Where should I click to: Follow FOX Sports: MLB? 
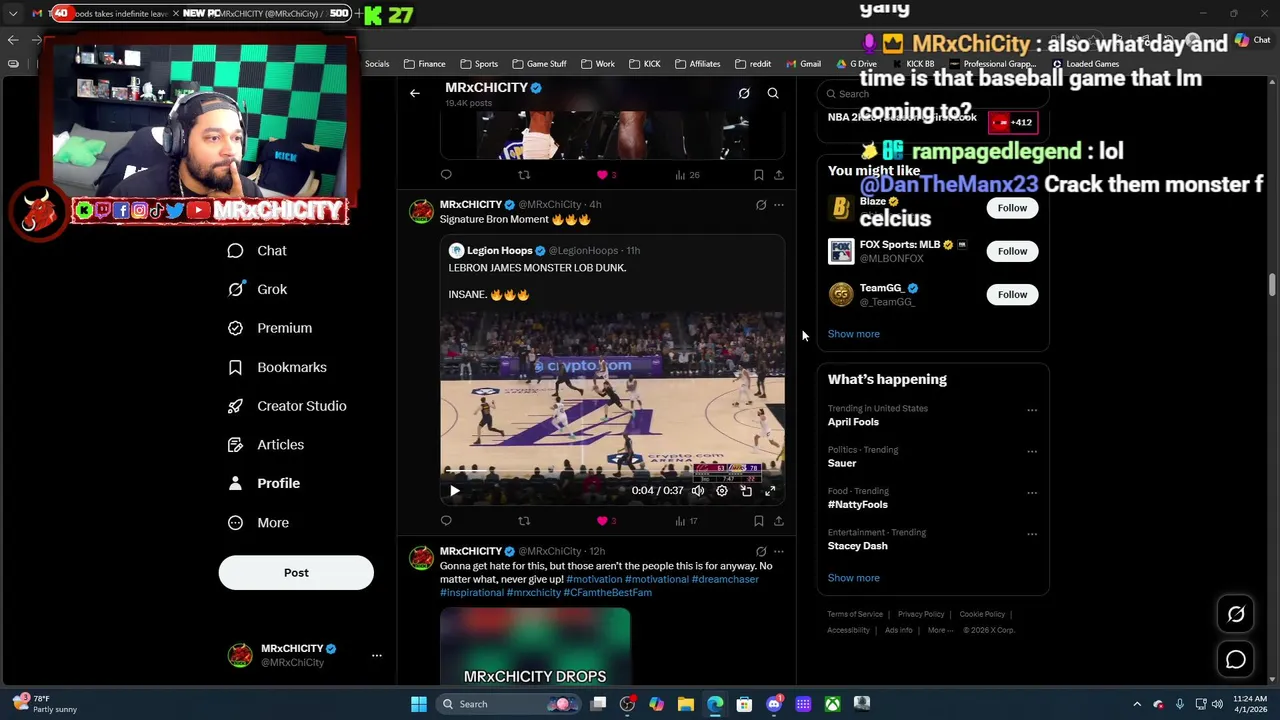click(1012, 251)
